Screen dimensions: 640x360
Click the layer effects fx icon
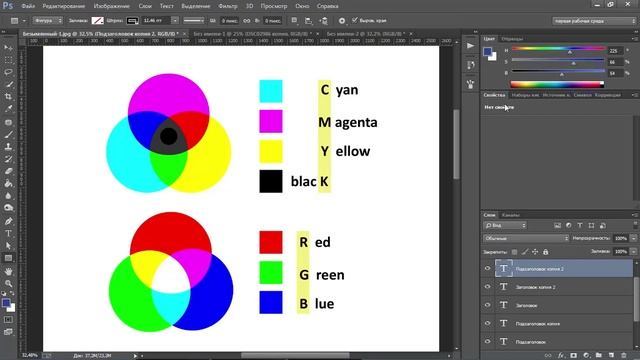coord(562,356)
